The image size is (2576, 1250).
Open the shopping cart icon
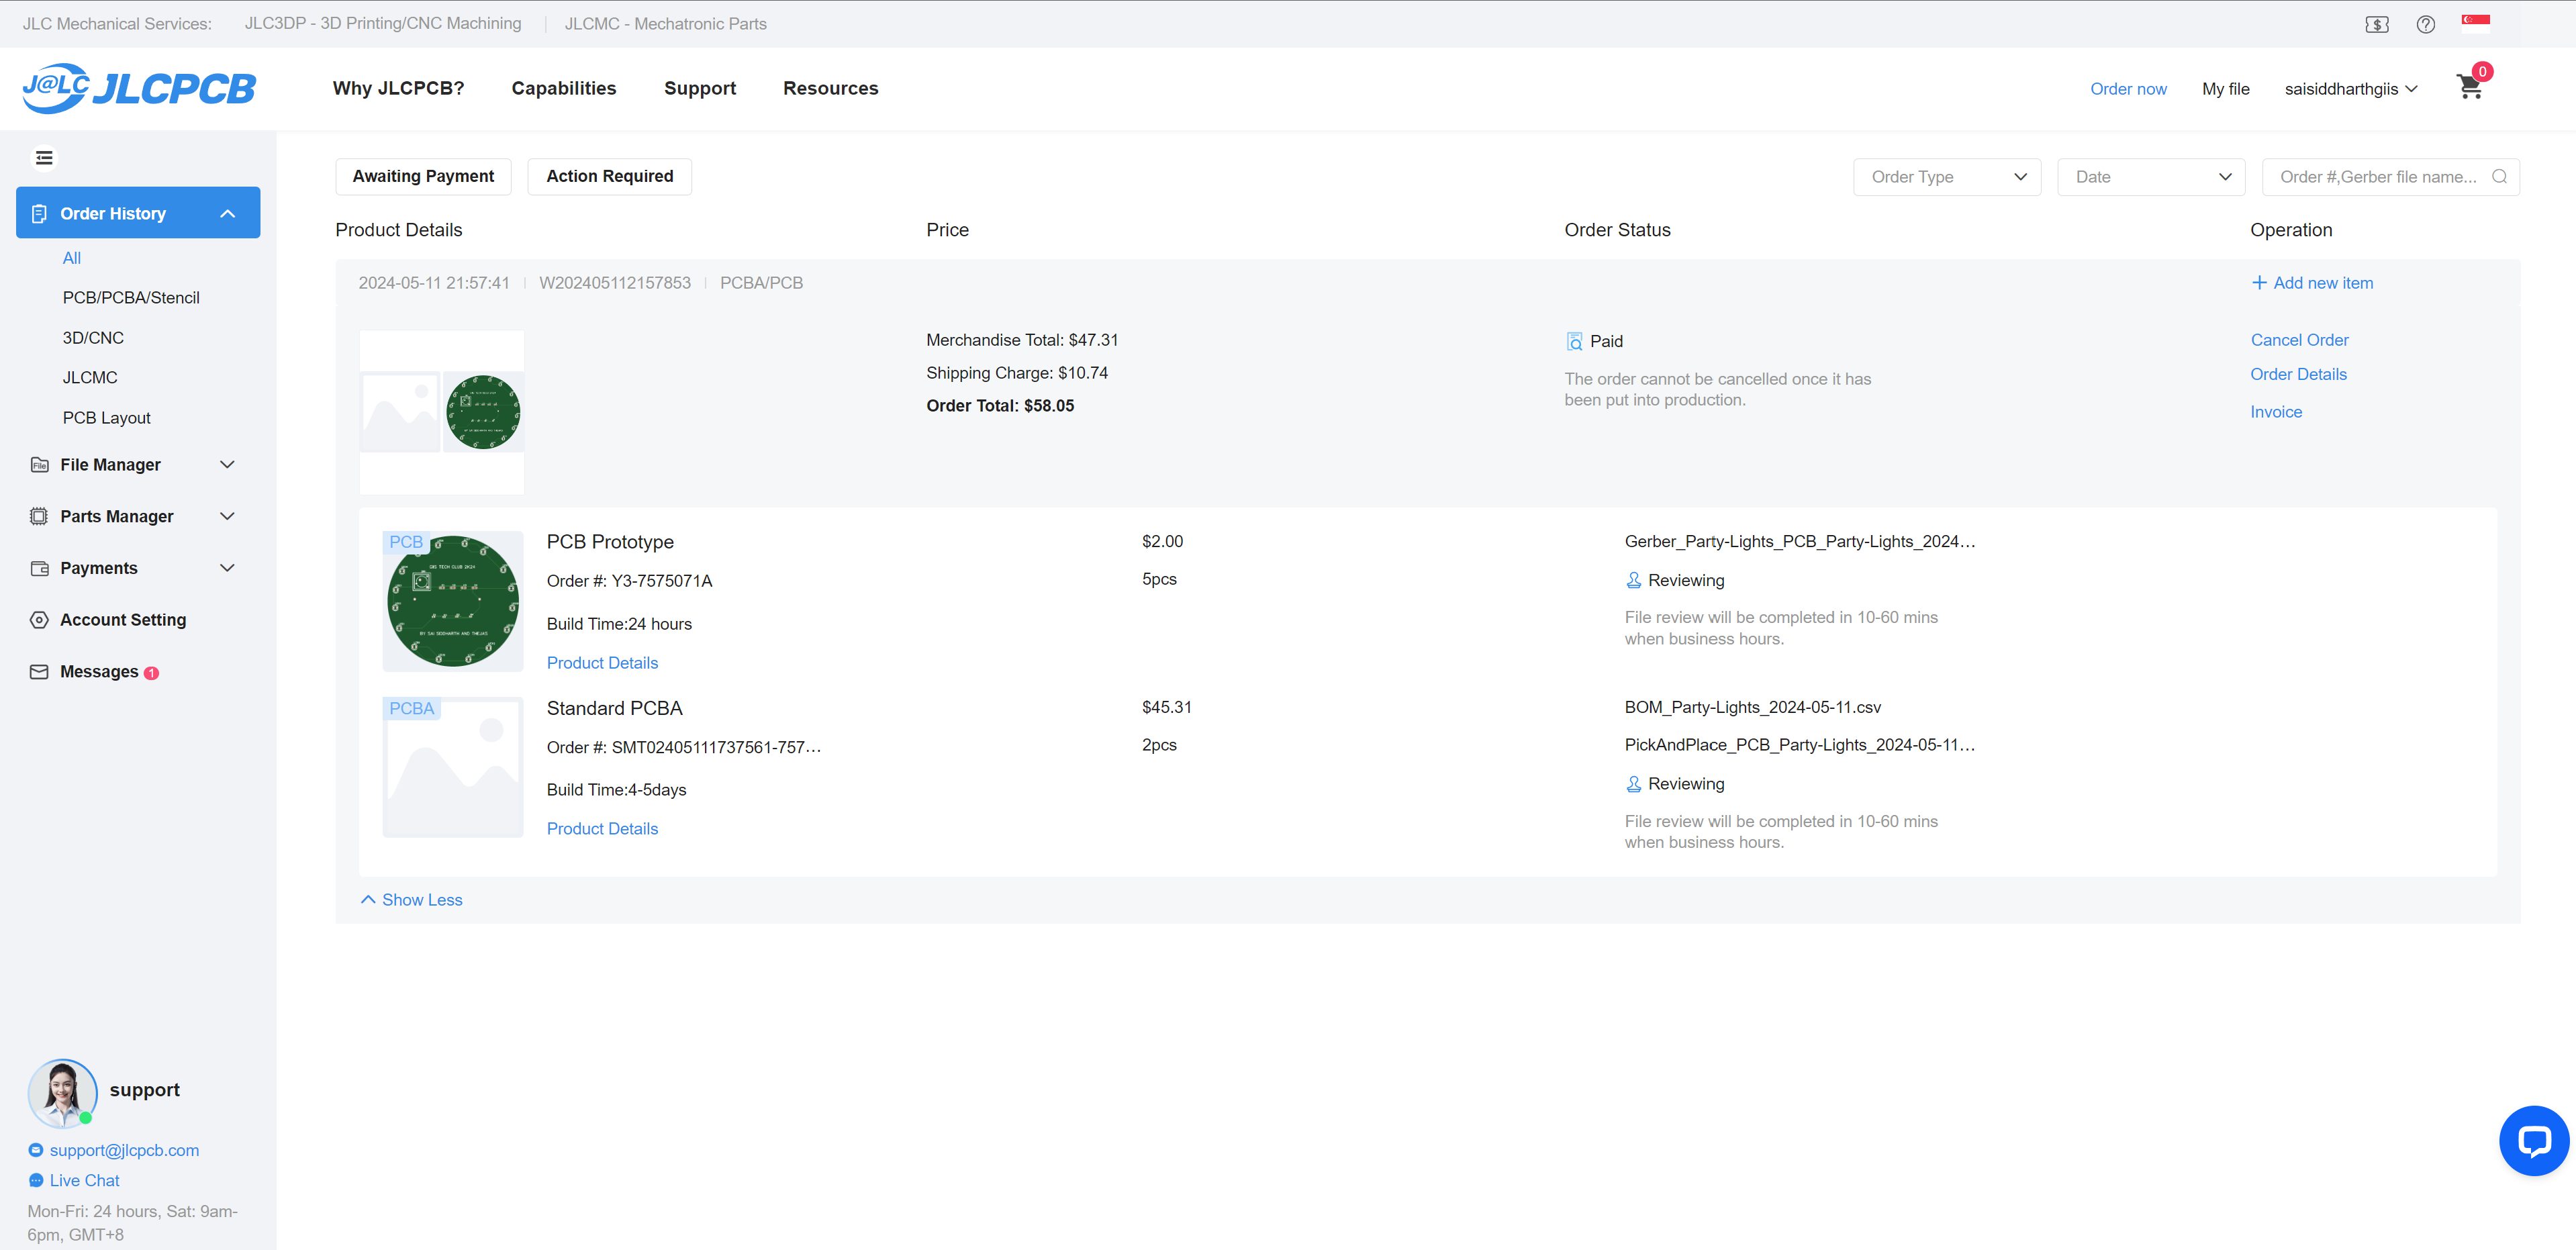[x=2469, y=88]
